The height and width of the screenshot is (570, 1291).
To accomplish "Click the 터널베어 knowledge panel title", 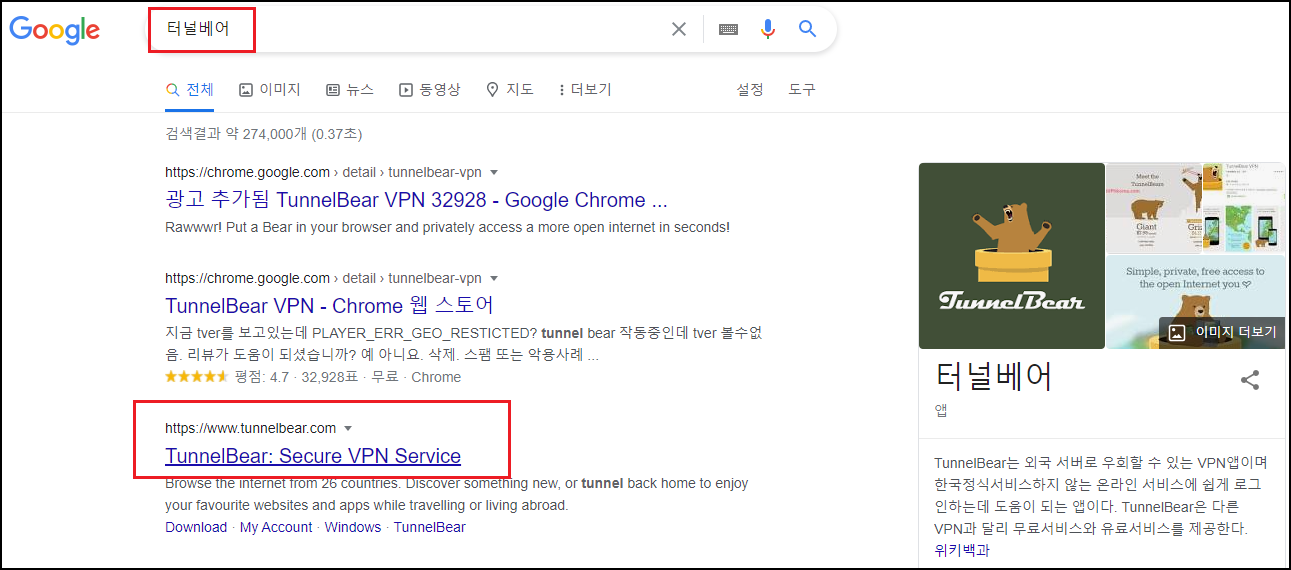I will (x=994, y=377).
